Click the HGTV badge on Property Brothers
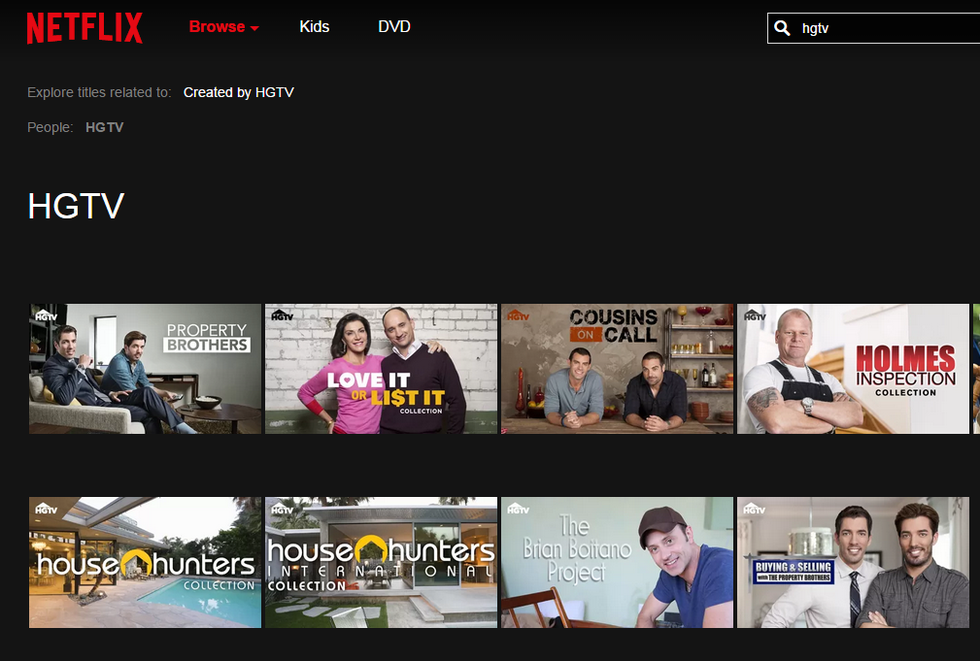This screenshot has width=980, height=661. 46,314
